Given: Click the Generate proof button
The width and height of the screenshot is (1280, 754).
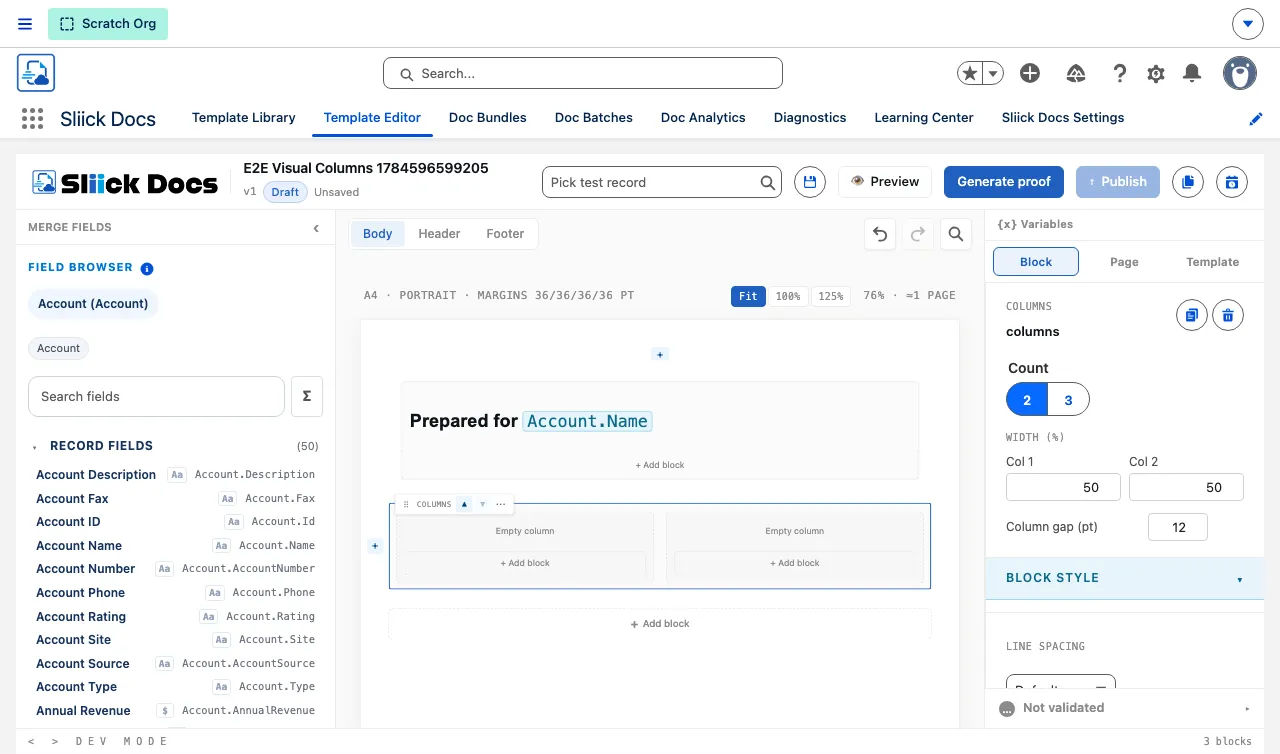Looking at the screenshot, I should tap(1004, 182).
